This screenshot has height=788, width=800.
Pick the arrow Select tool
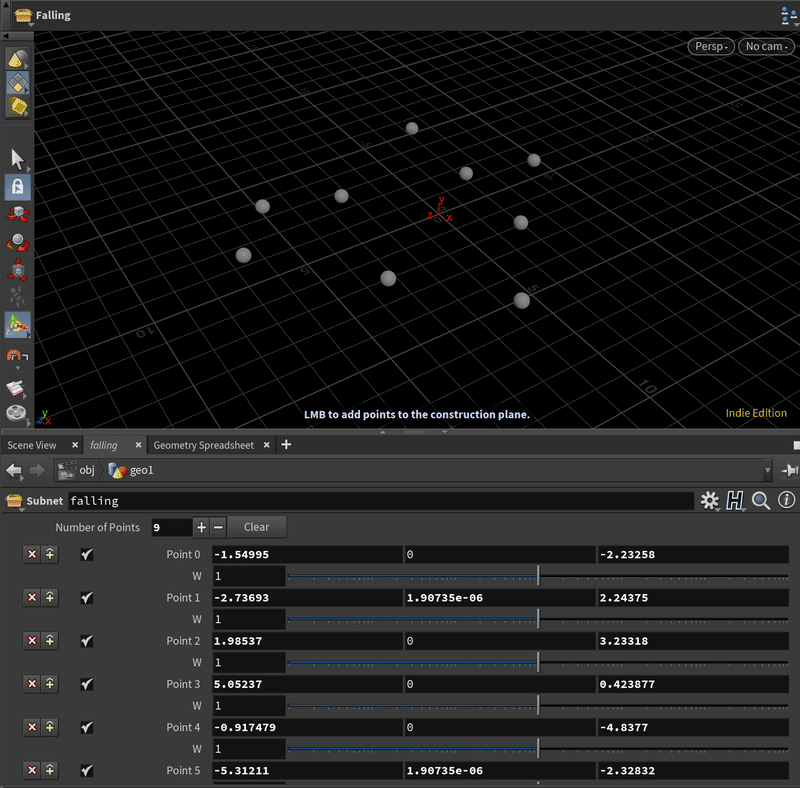coord(17,159)
